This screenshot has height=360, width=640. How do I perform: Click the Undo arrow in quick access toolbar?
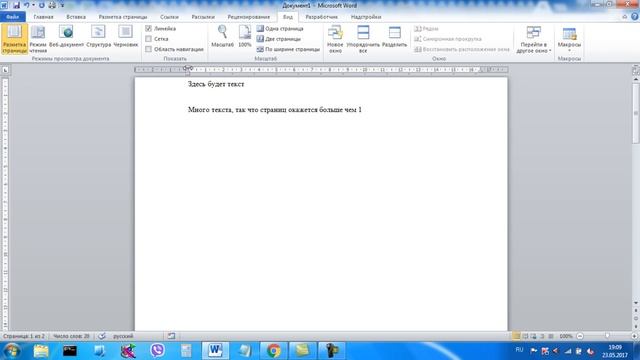click(27, 5)
